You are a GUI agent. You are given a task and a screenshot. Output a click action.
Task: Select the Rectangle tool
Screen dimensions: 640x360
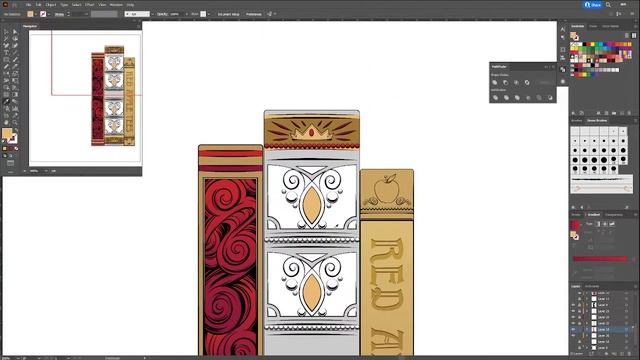(x=7, y=60)
